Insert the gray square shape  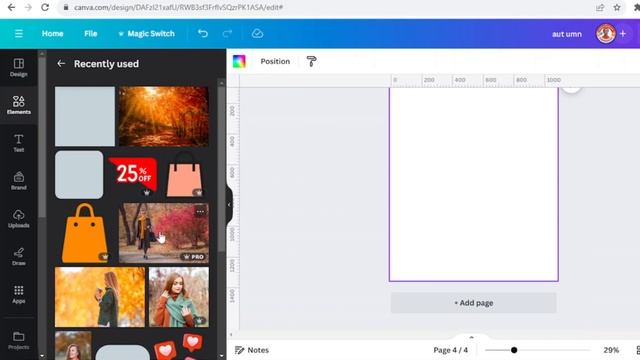click(85, 116)
